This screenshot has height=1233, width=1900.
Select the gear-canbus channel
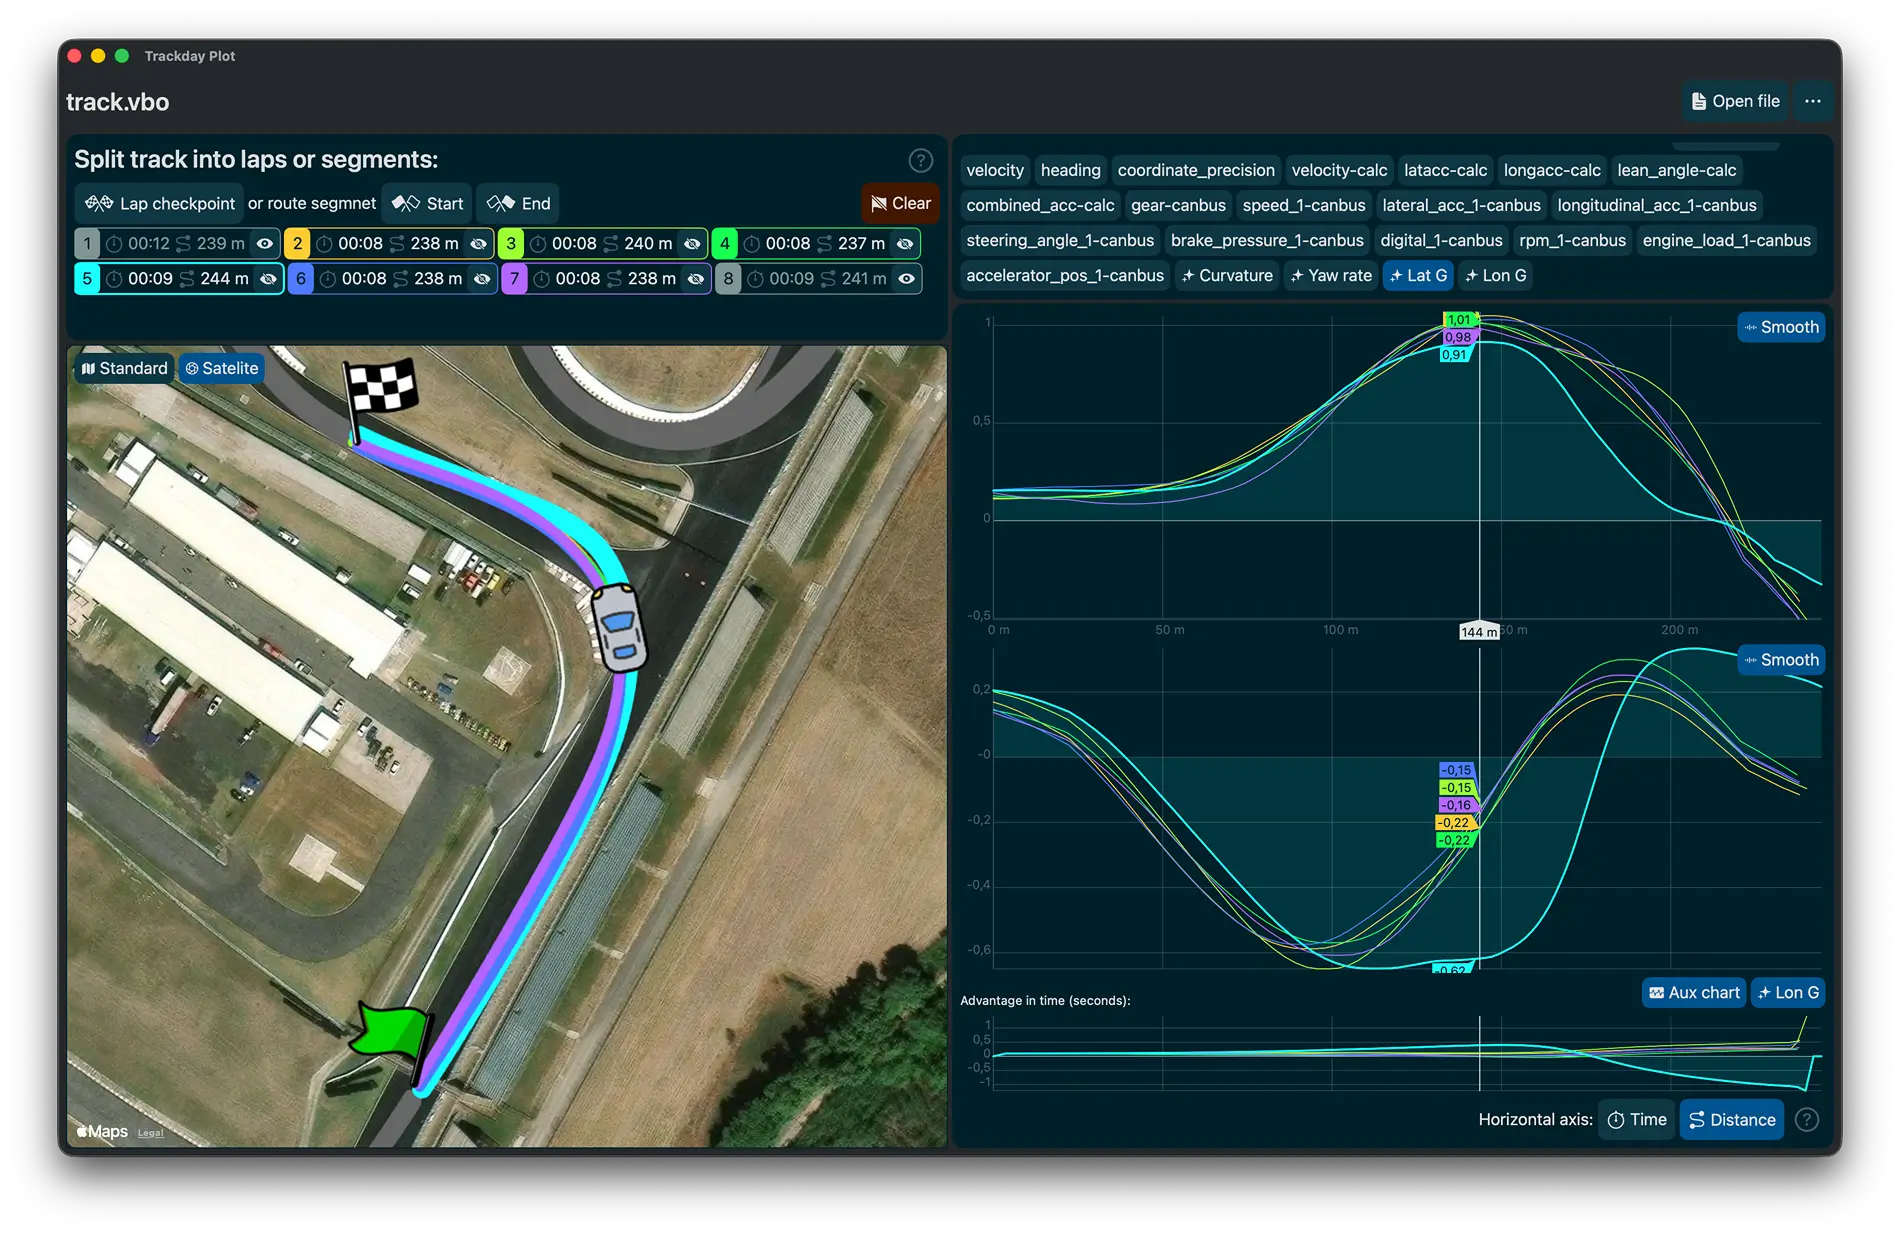tap(1178, 205)
